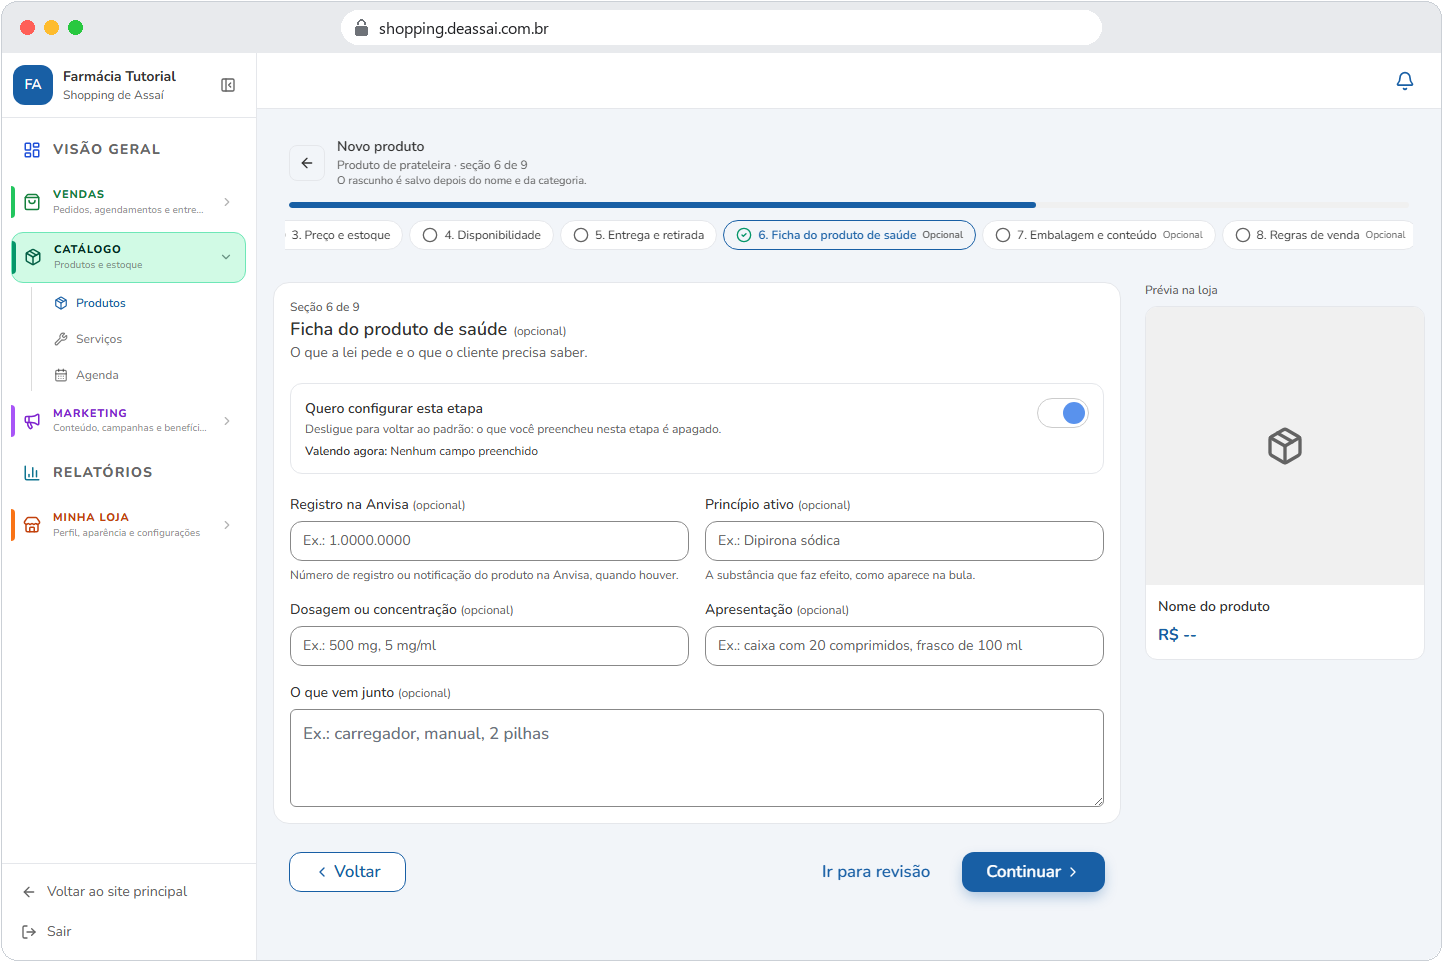Click the Vendas shopping bag icon
The height and width of the screenshot is (961, 1442).
[32, 202]
